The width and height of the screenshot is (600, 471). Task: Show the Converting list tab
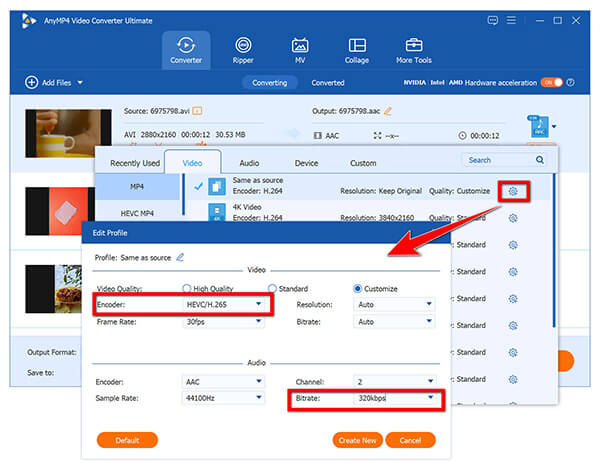270,83
